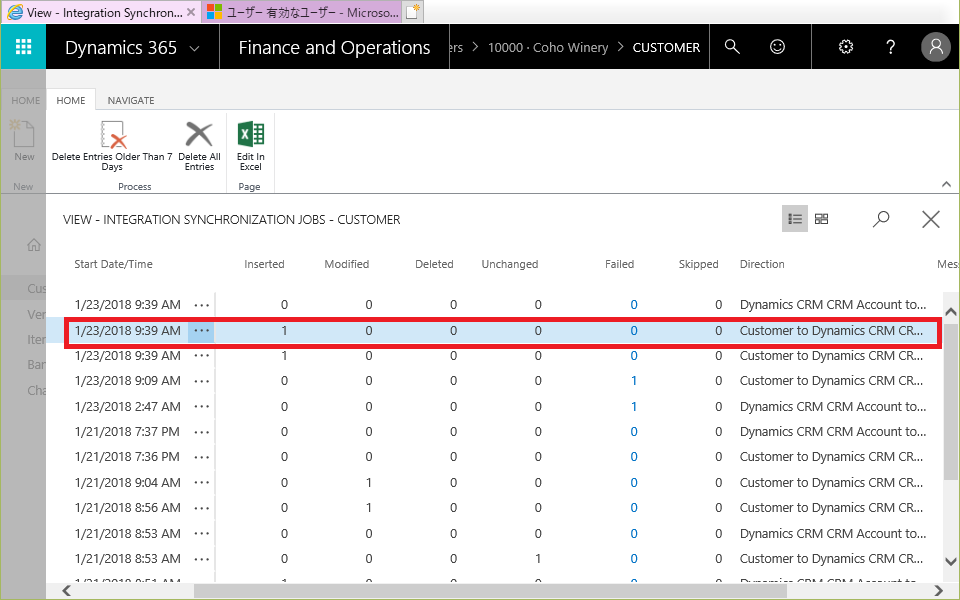Open Failed count link for 1/21/2018 9:04 AM

634,482
